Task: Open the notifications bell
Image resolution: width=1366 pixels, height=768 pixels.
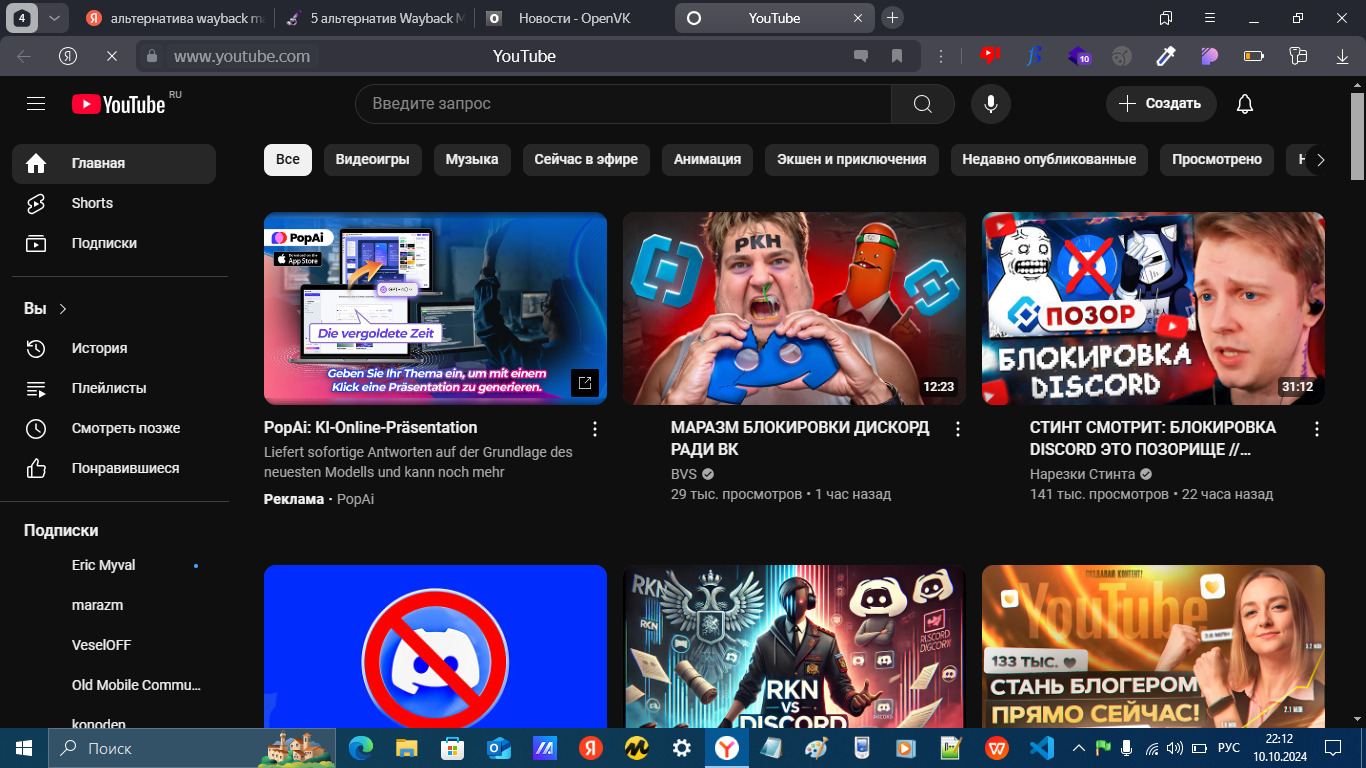Action: point(1244,104)
